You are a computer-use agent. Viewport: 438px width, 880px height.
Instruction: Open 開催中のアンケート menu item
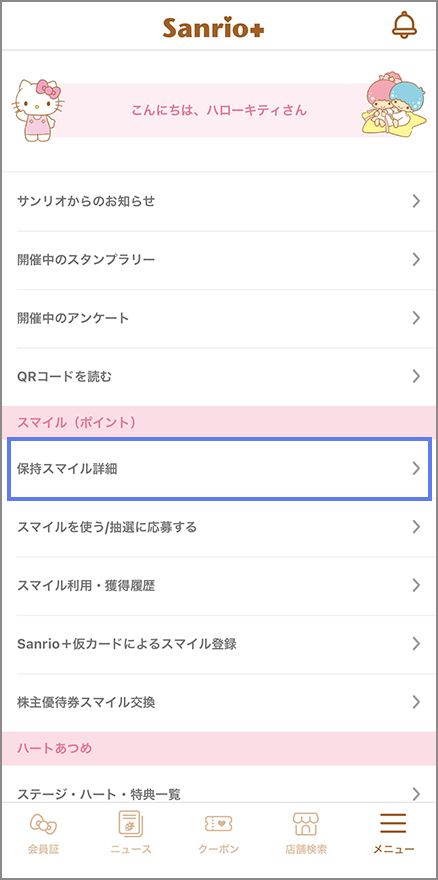click(219, 318)
